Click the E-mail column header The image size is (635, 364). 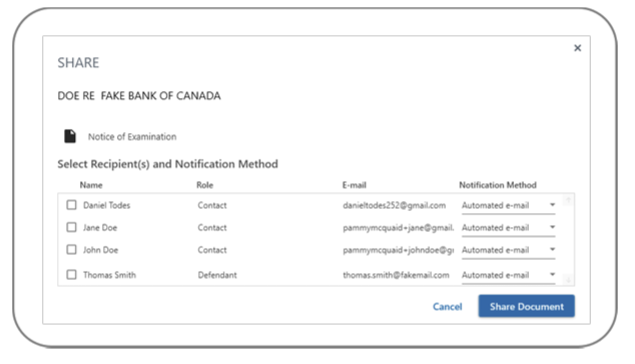(x=354, y=185)
